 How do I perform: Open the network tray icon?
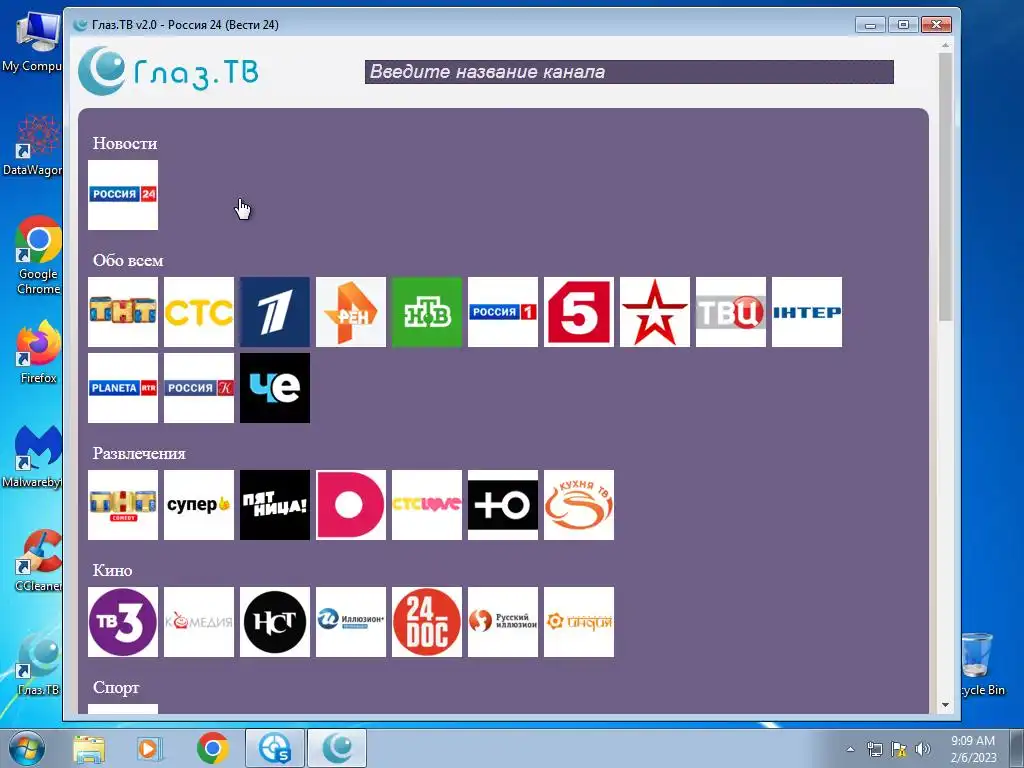coord(874,749)
